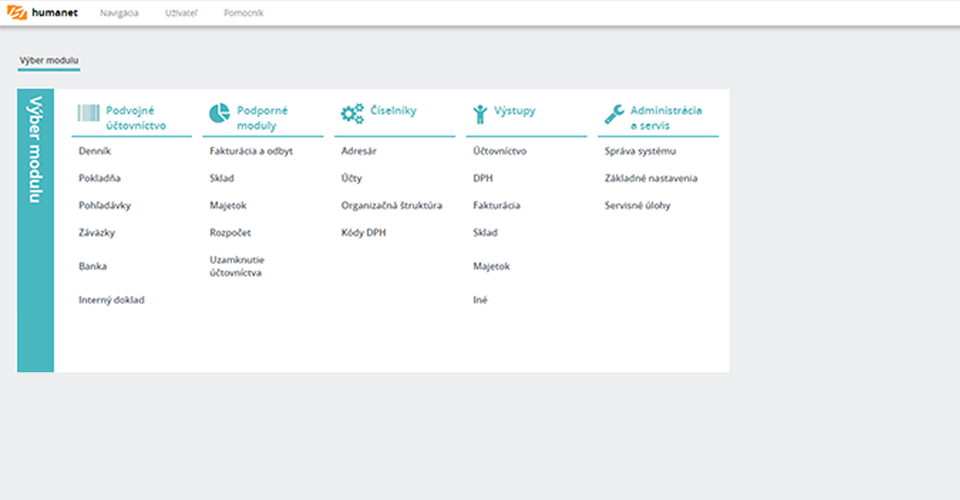
Task: Go to Základné nastavenia
Action: [x=651, y=178]
